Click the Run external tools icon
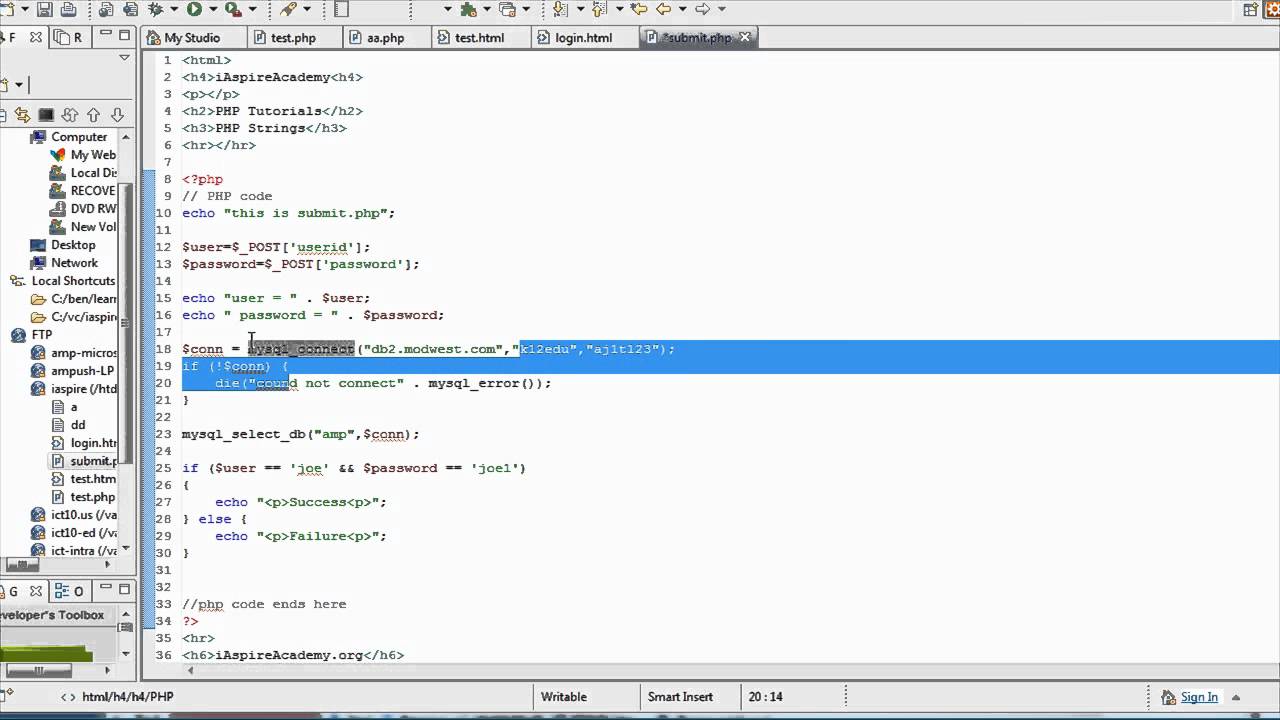Screen dimensions: 1280x720 [233, 9]
